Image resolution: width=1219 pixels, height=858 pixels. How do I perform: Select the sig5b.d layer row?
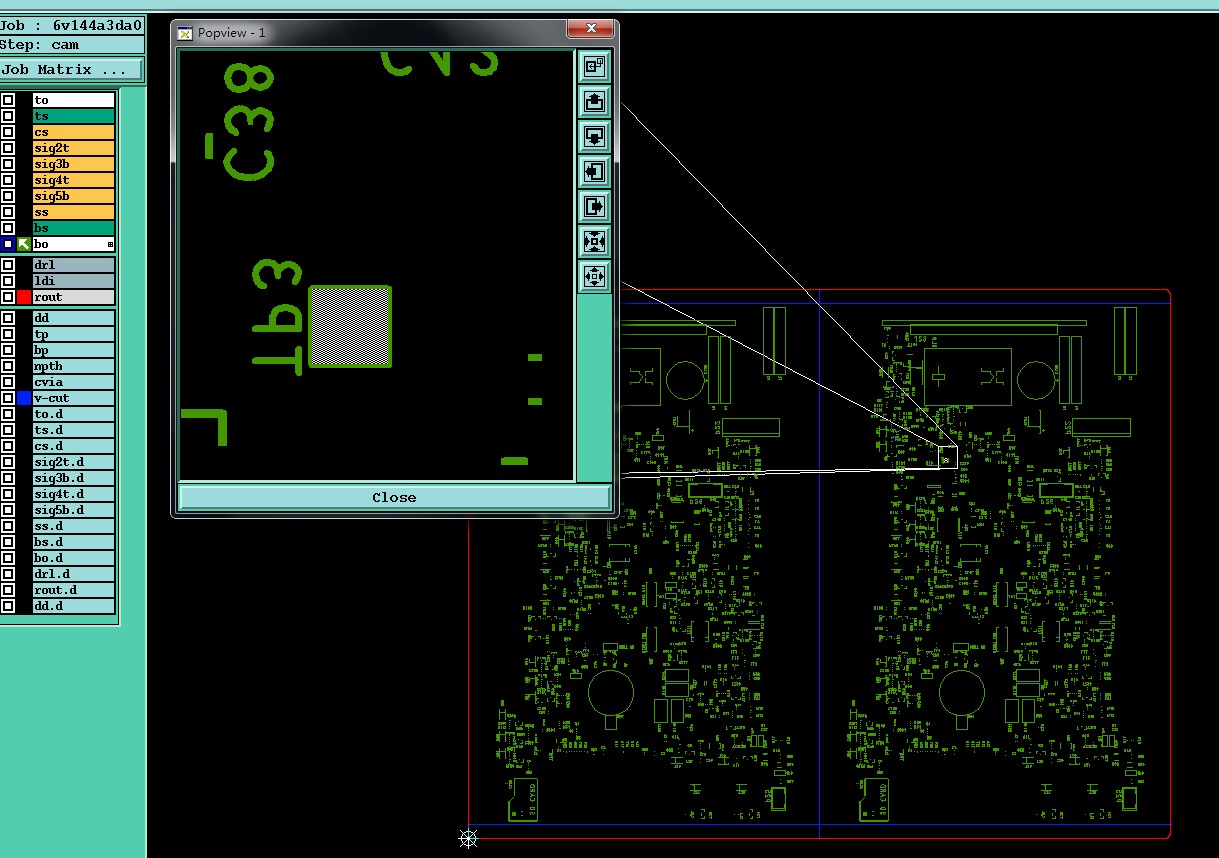point(73,510)
